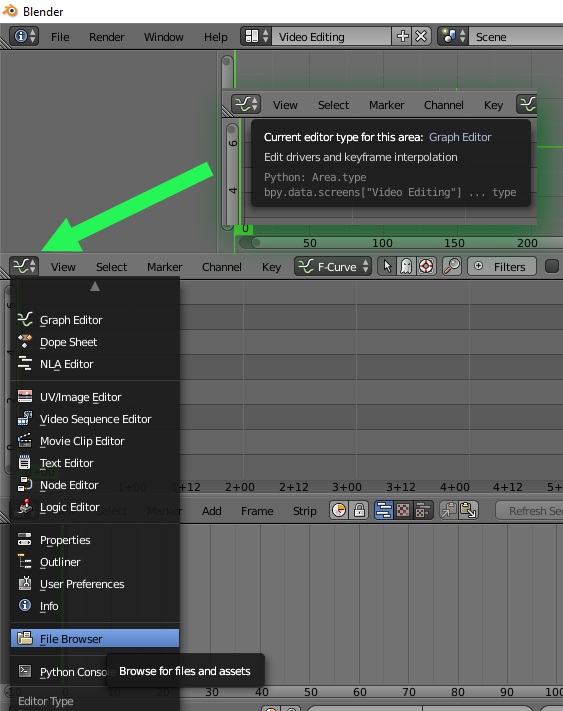Viewport: 563px width, 711px height.
Task: Switch area to Movie Clip Editor
Action: click(x=95, y=441)
